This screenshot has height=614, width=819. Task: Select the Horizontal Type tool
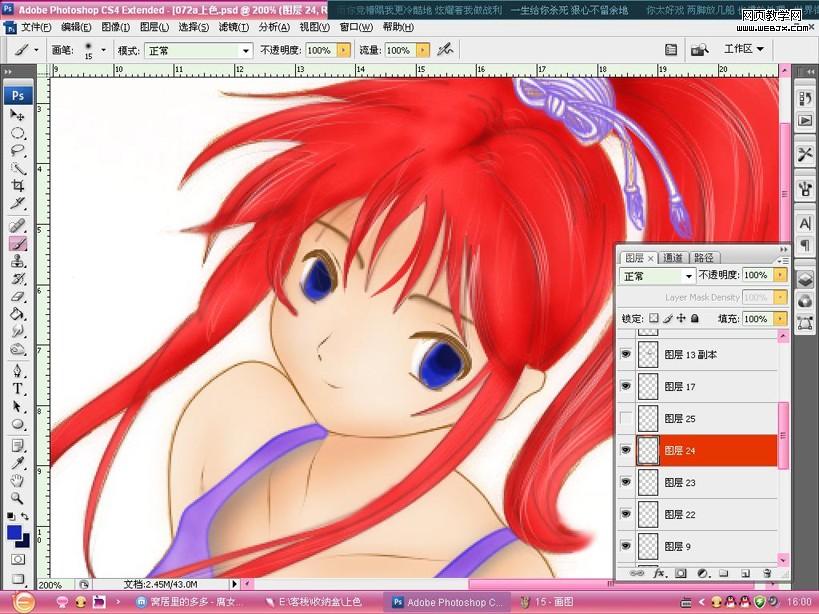pyautogui.click(x=18, y=389)
